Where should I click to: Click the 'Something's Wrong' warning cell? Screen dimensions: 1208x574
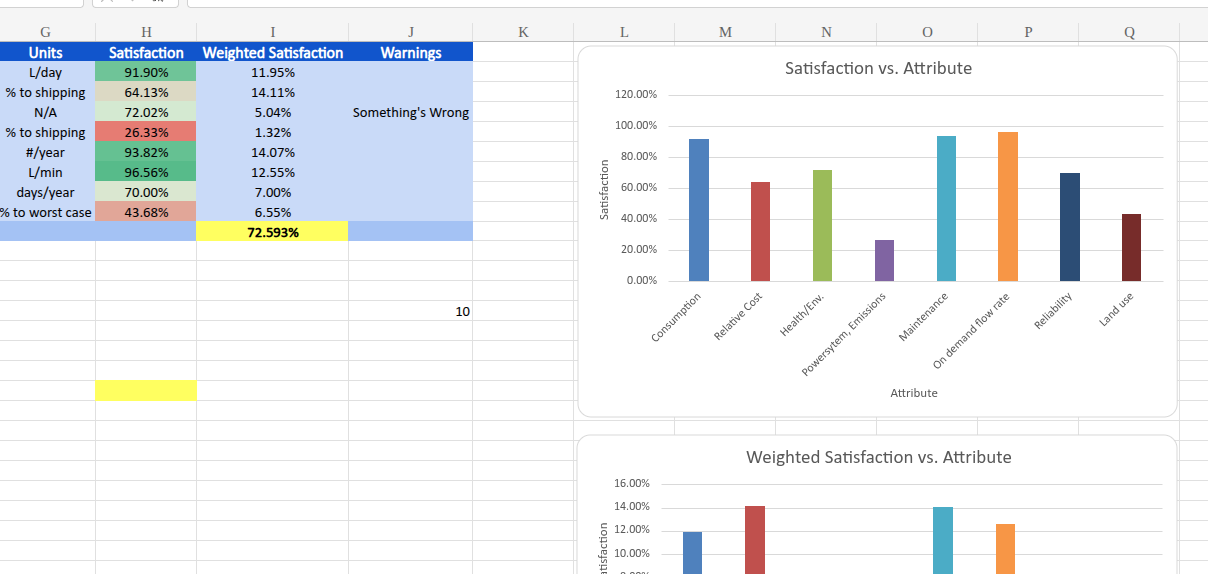[x=410, y=113]
